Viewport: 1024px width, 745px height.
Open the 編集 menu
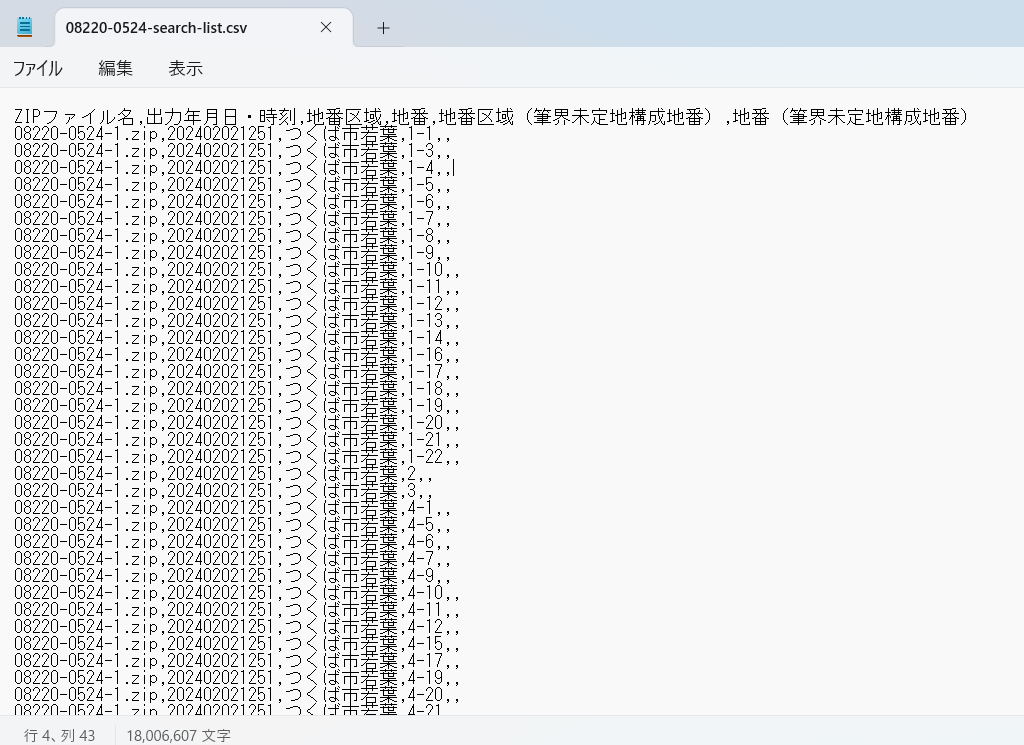pos(116,69)
